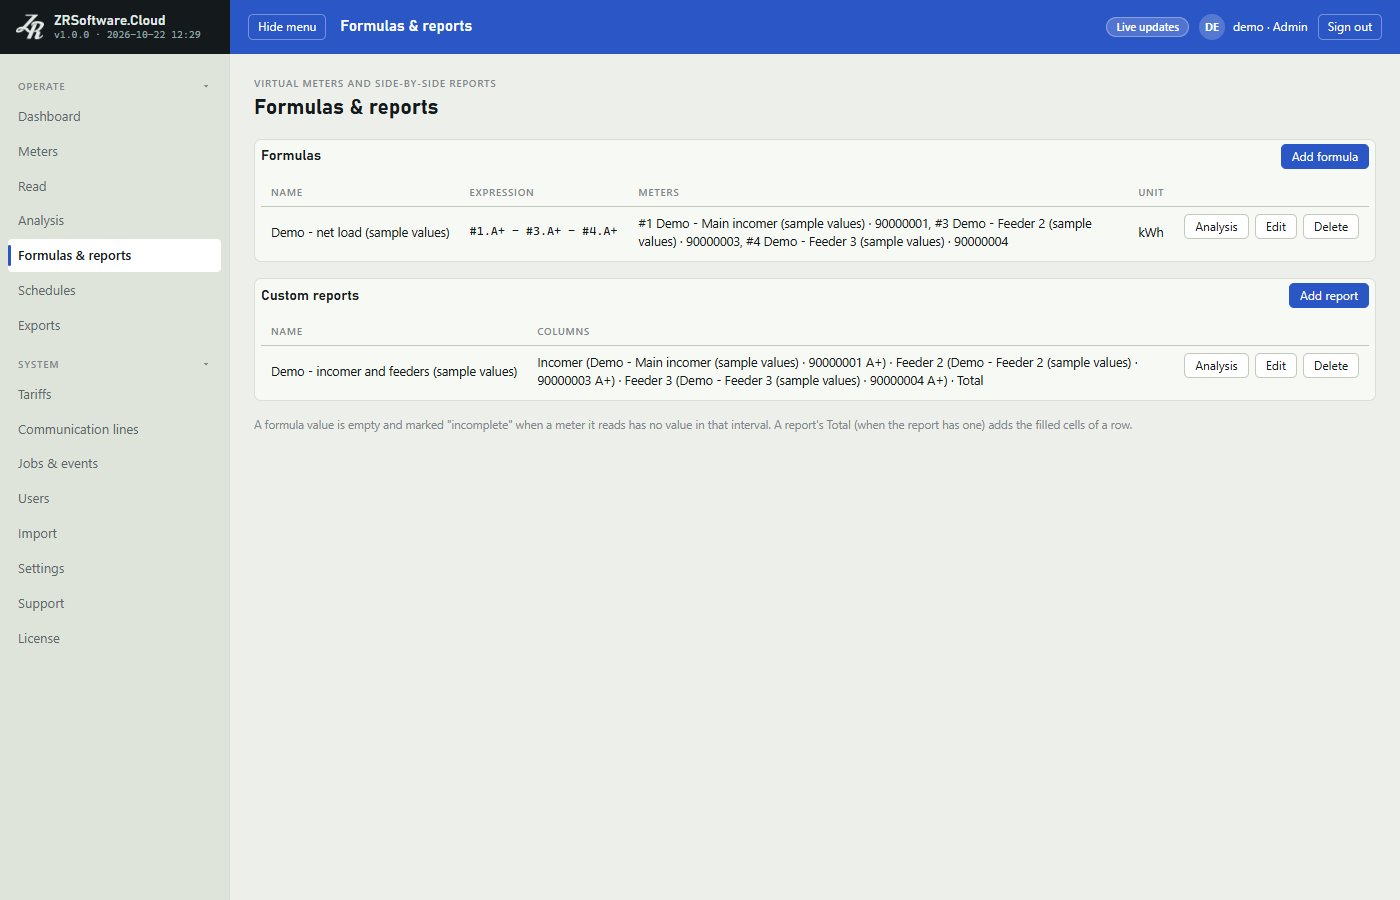The width and height of the screenshot is (1400, 900).
Task: Open the License page
Action: (x=114, y=639)
